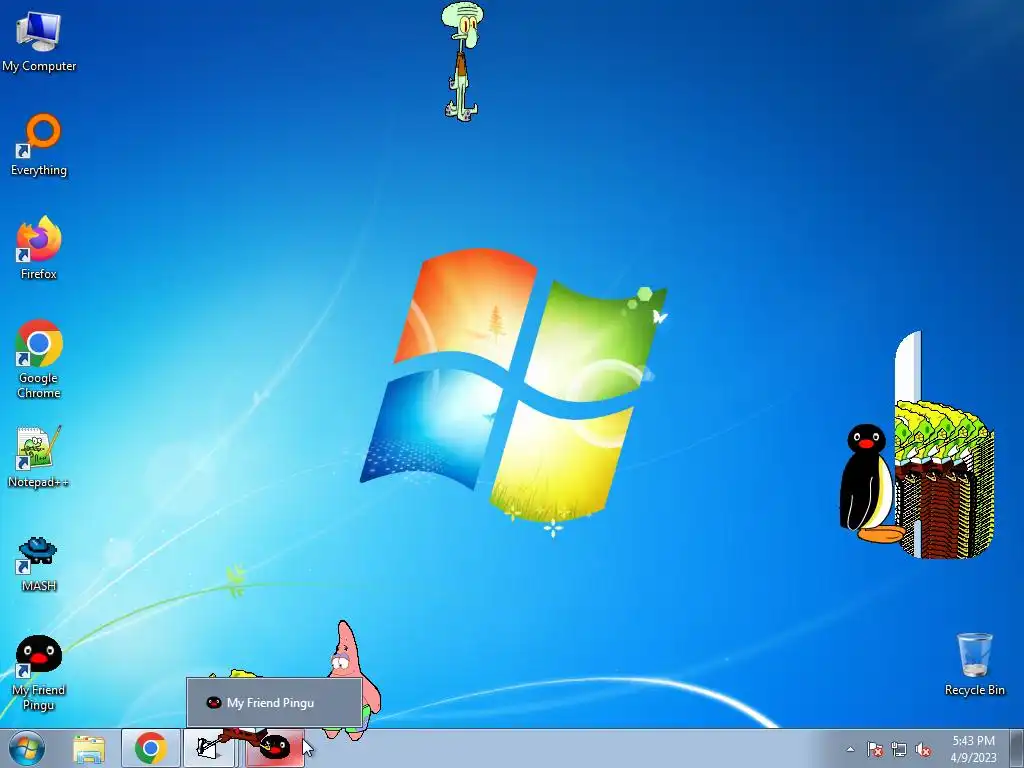
Task: Click the Show desktop button
Action: pos(1017,749)
